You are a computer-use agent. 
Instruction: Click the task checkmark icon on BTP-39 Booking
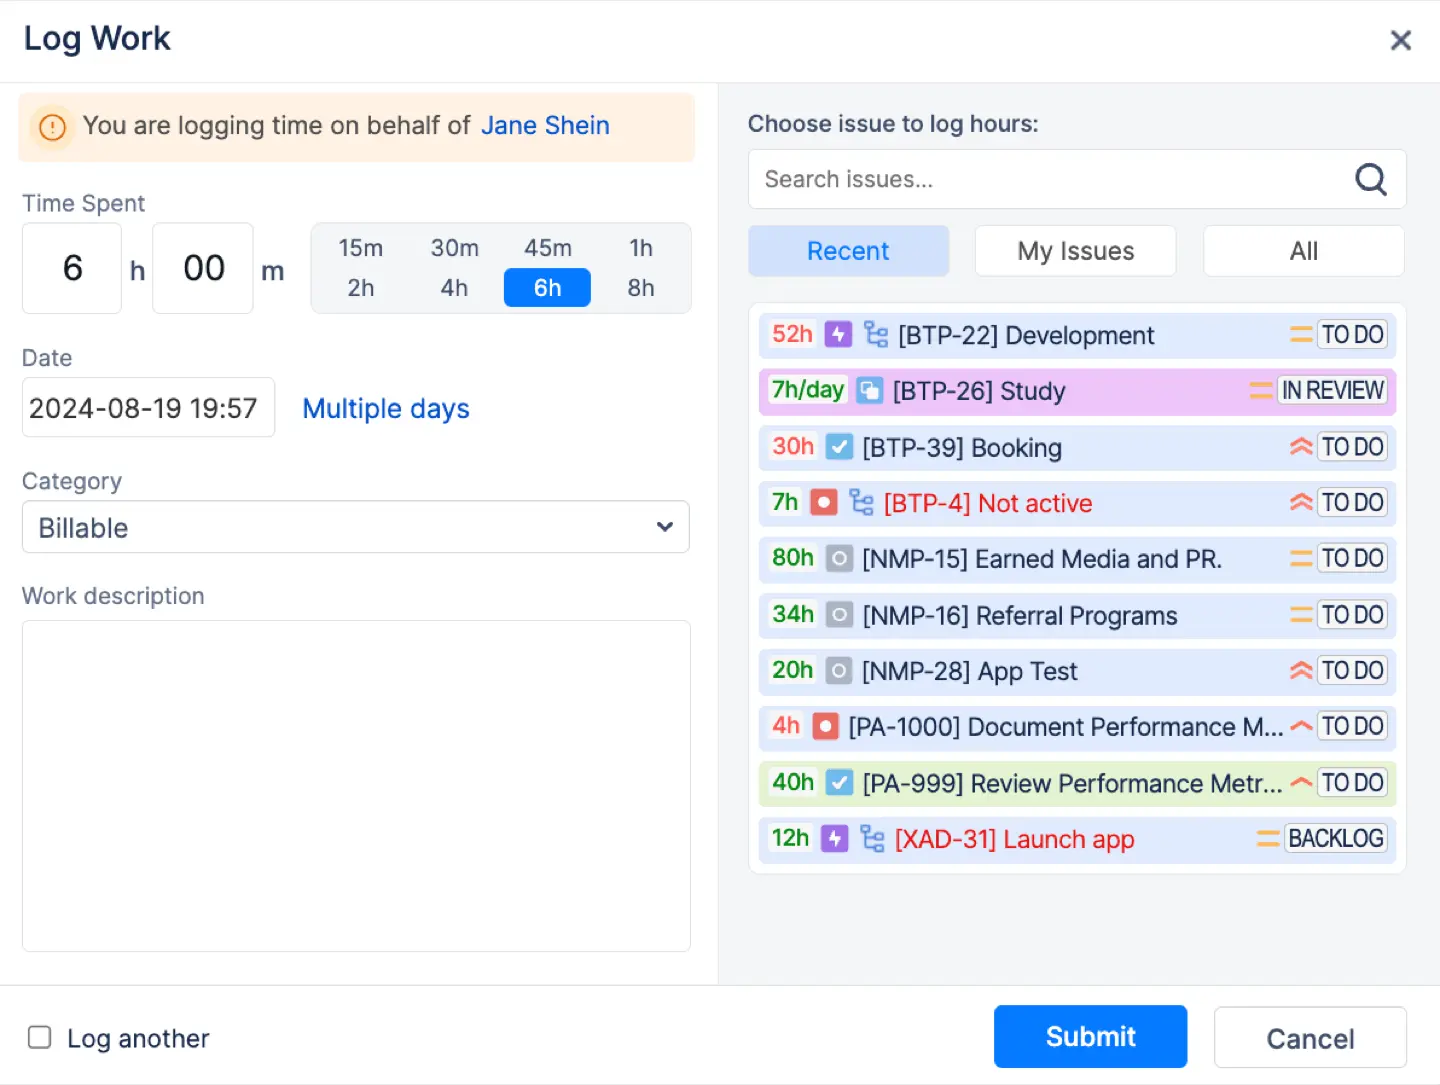tap(839, 447)
